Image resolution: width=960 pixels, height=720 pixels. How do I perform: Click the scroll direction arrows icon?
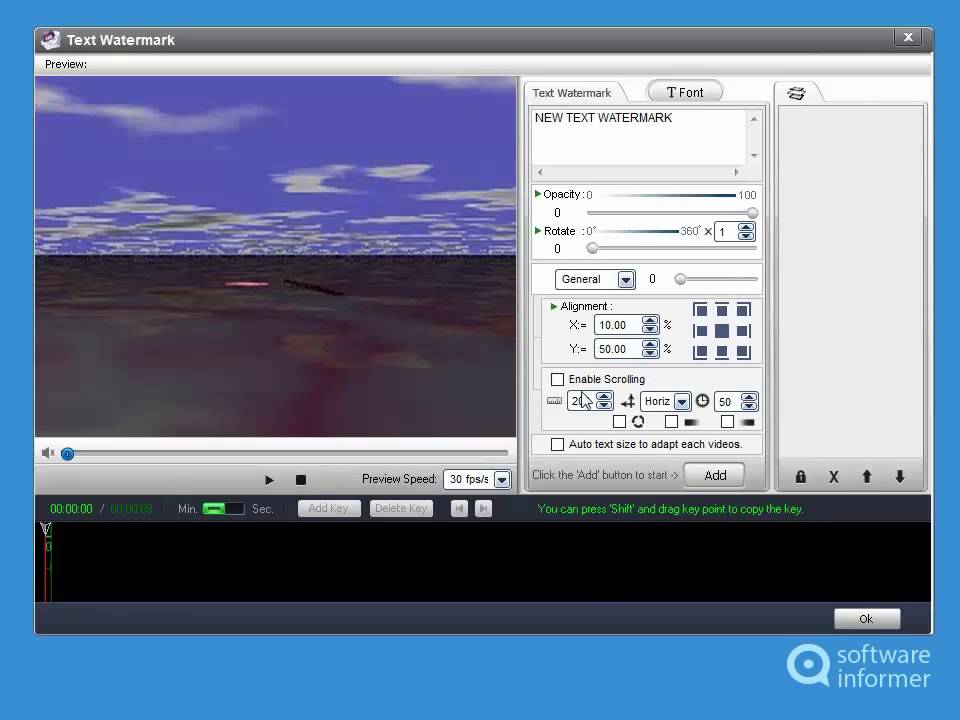(x=628, y=402)
